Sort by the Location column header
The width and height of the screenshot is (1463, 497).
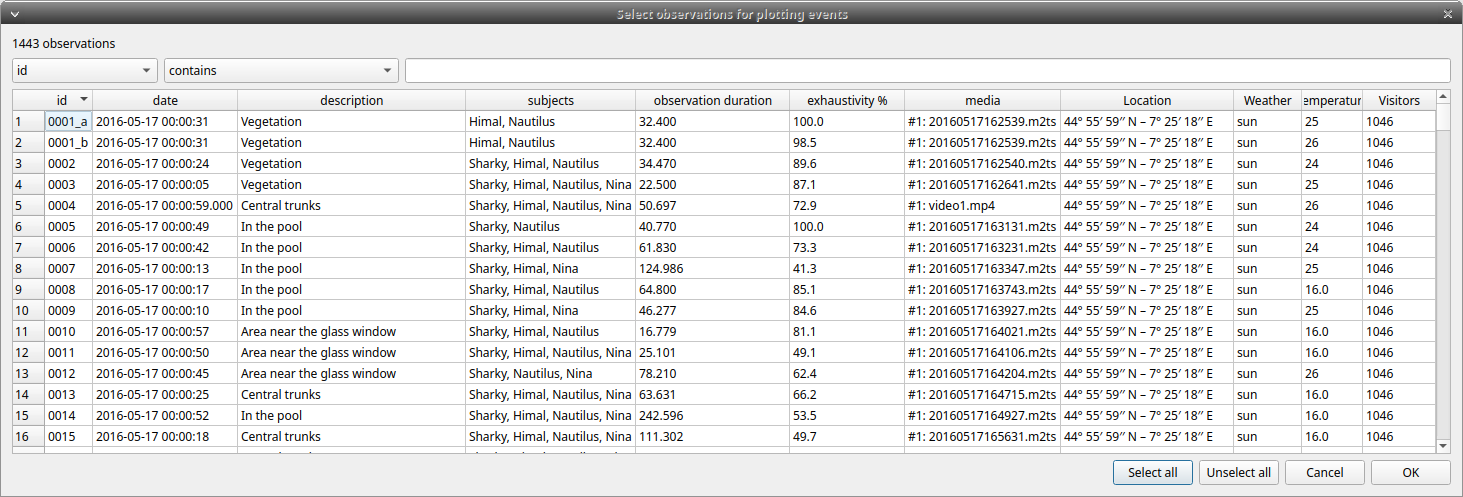(x=1147, y=100)
